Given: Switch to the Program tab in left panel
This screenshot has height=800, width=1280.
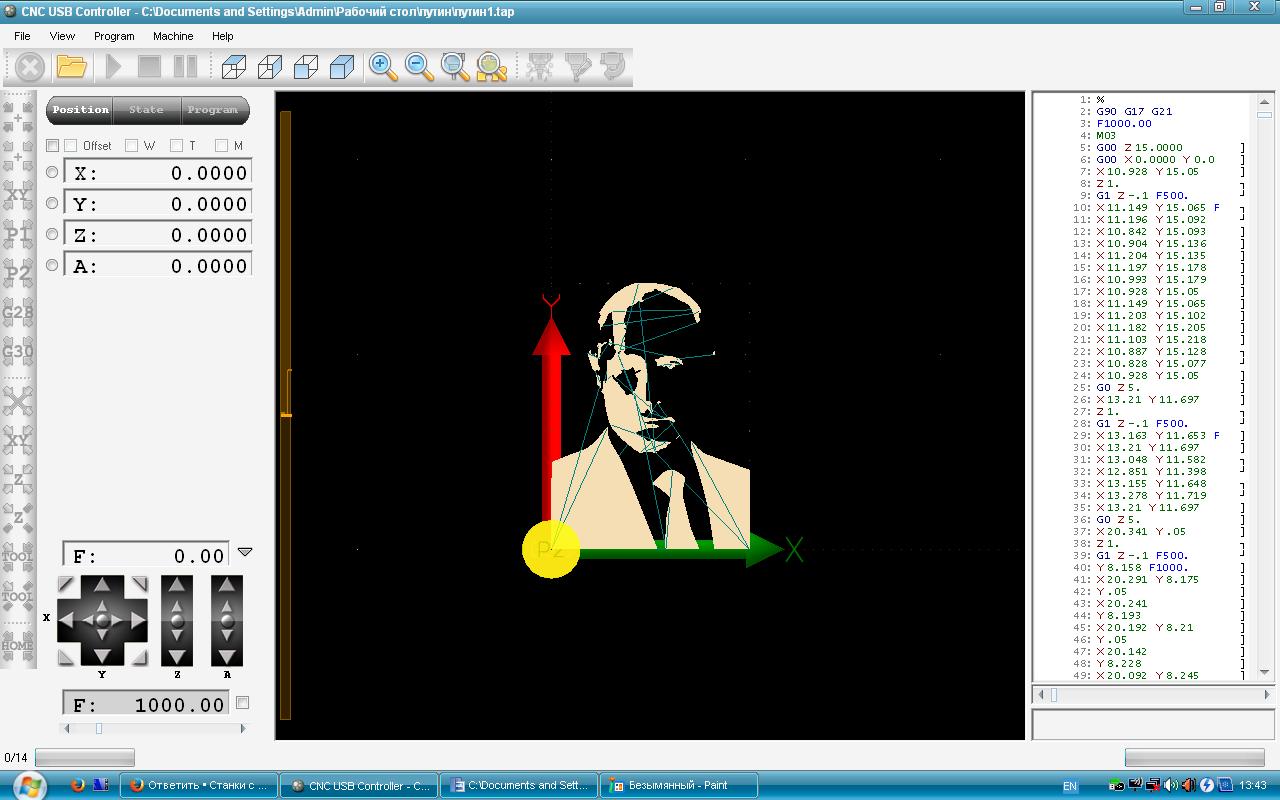Looking at the screenshot, I should [213, 110].
